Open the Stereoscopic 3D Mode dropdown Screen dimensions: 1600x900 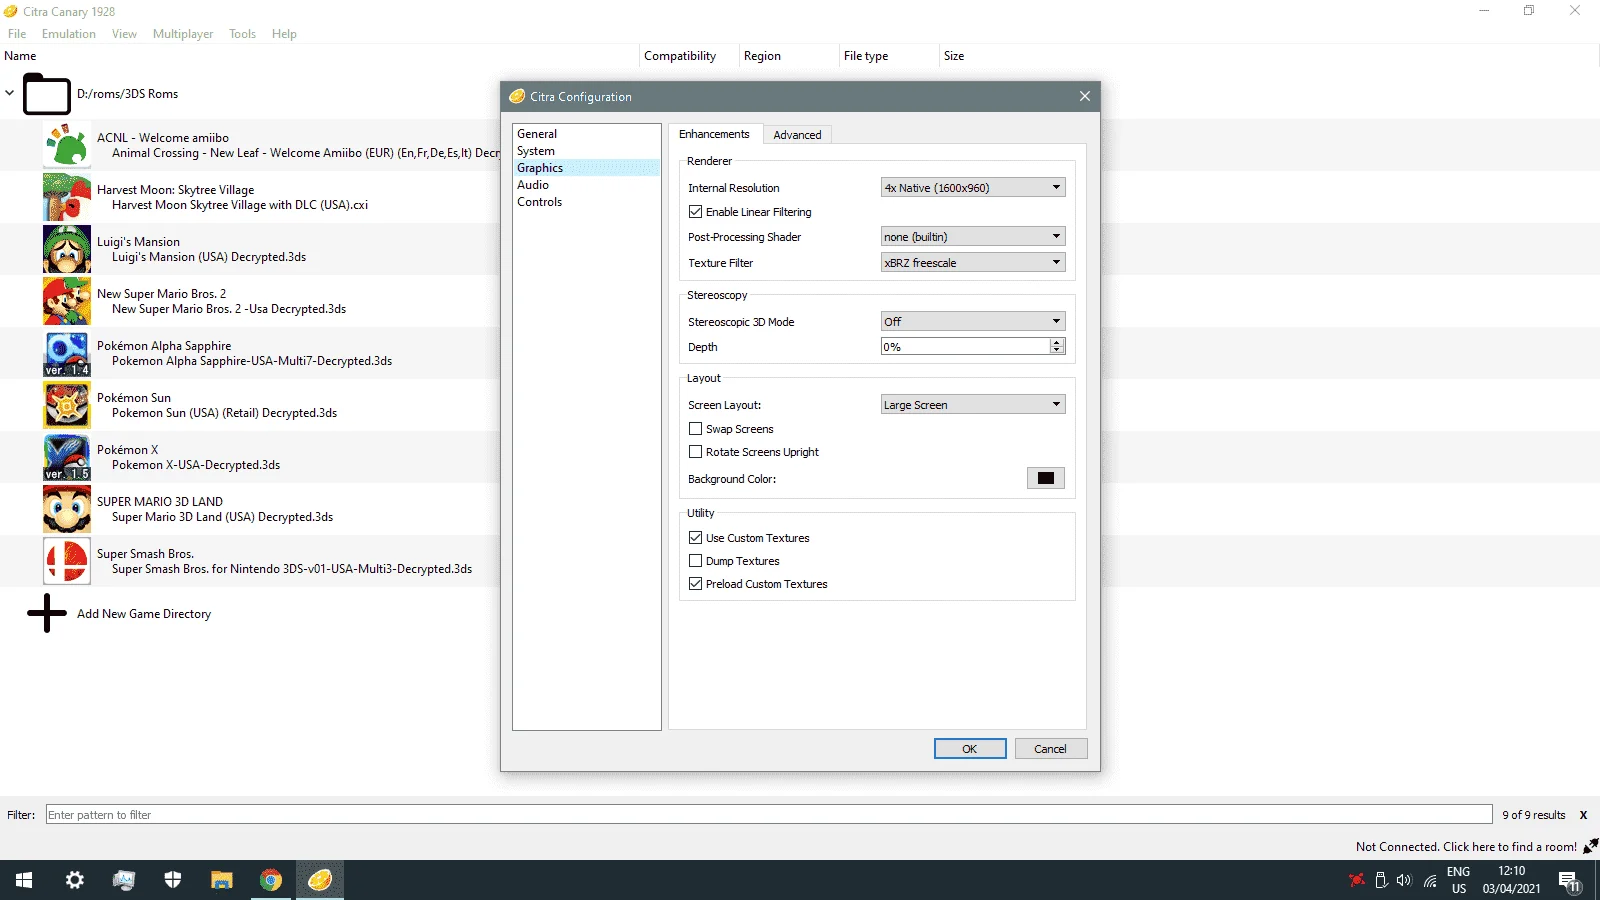[x=973, y=321]
